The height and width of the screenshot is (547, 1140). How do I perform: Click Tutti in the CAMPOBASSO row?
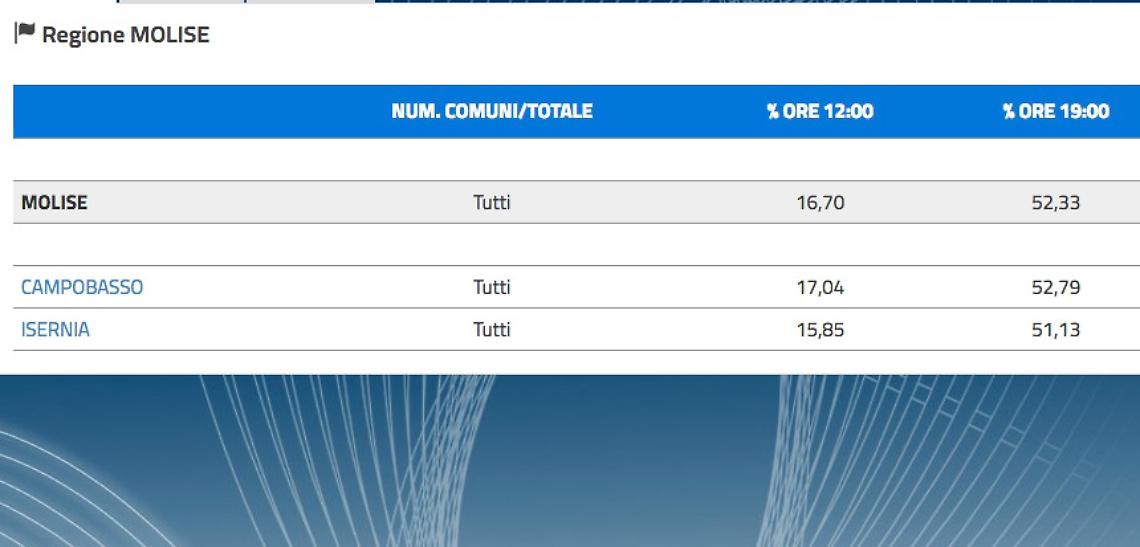click(492, 287)
